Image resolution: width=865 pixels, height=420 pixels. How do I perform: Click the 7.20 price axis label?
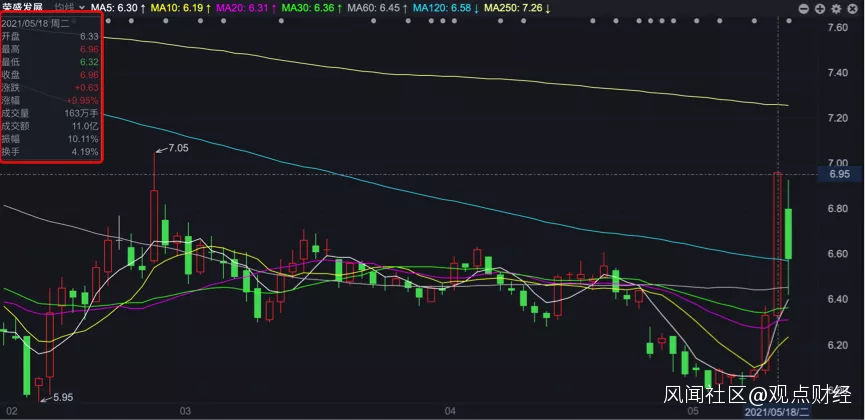point(838,118)
